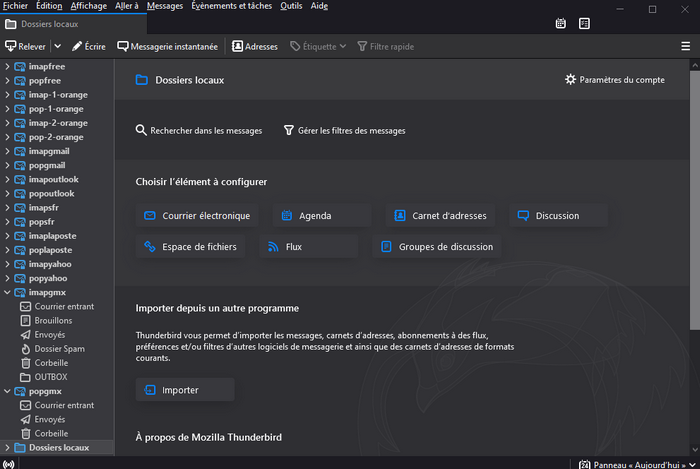Open the calendar tab icon
Image resolution: width=700 pixels, height=469 pixels.
pyautogui.click(x=560, y=24)
